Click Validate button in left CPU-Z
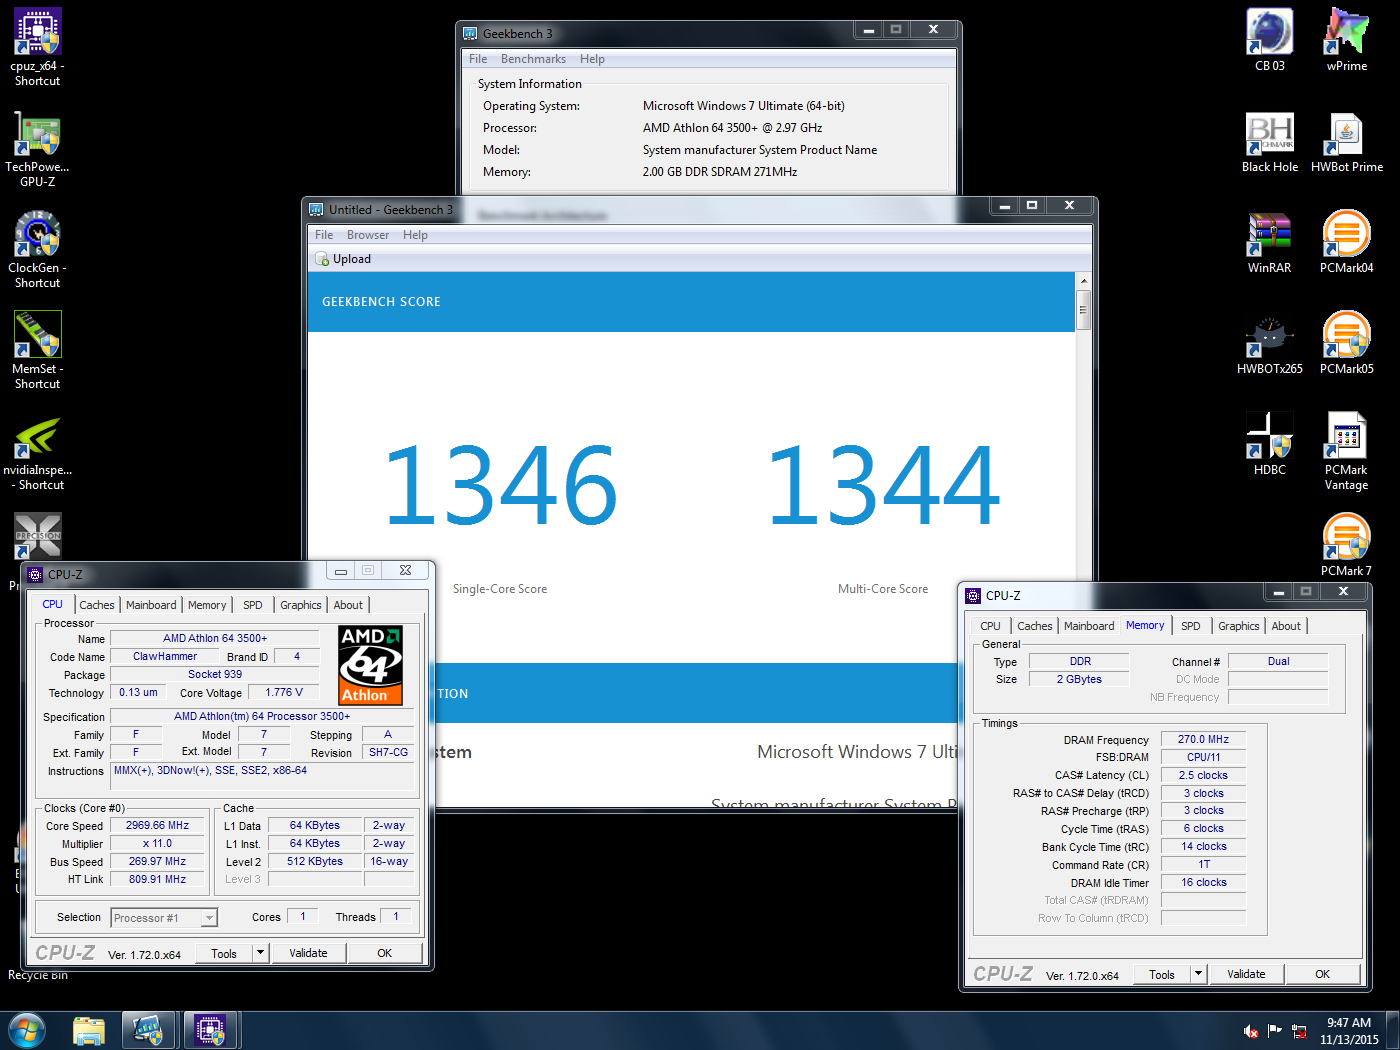 click(x=308, y=953)
